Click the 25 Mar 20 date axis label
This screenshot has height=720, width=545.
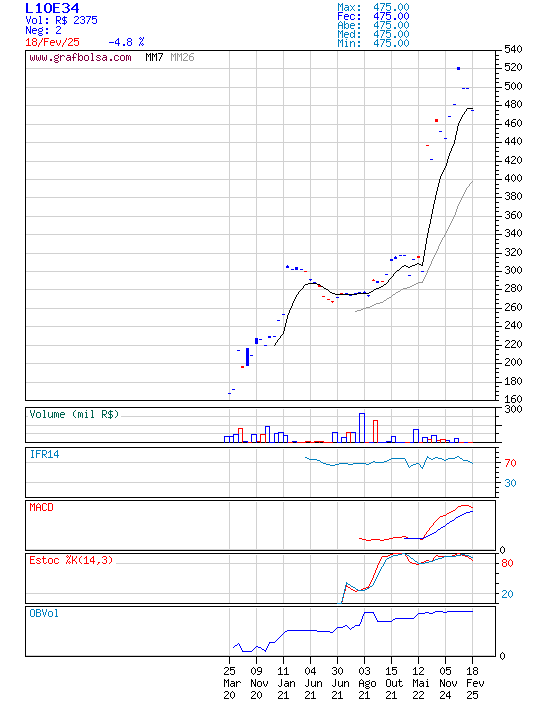231,683
